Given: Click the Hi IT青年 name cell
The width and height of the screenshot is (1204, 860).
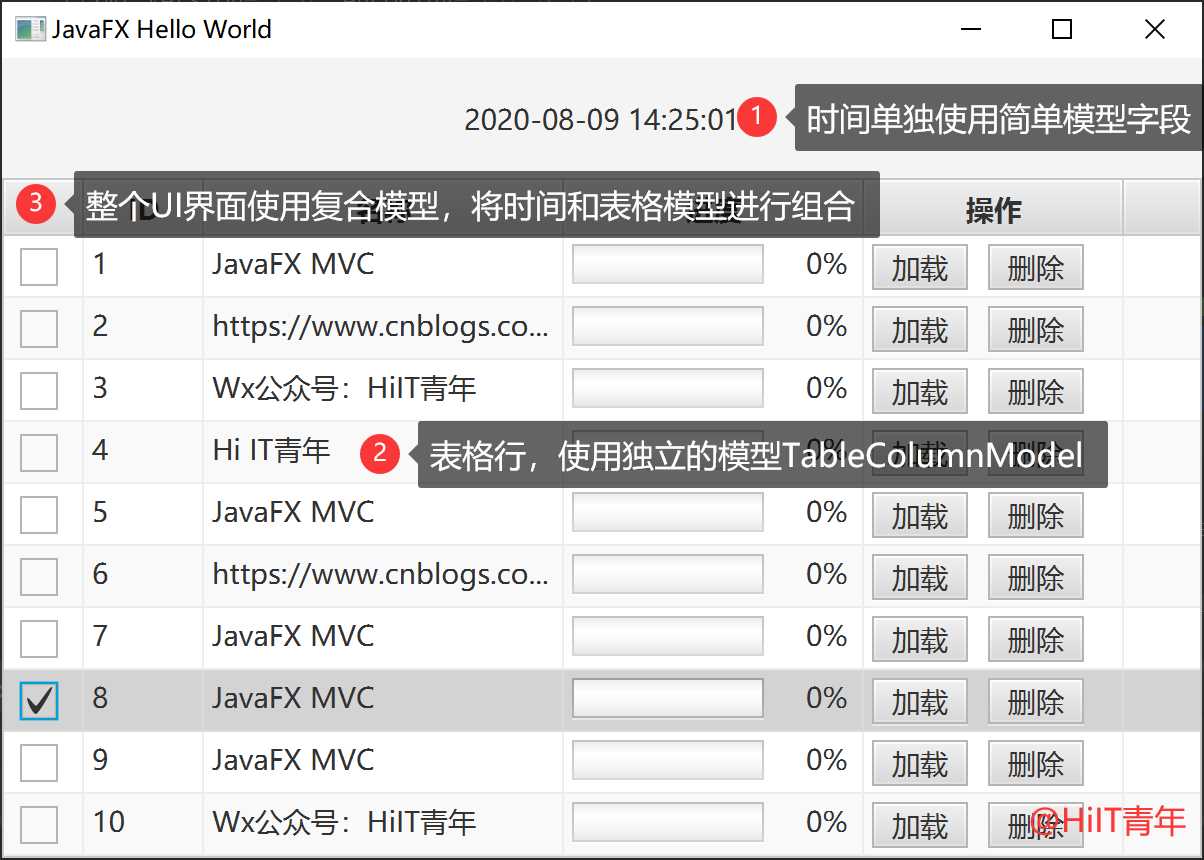Looking at the screenshot, I should tap(271, 451).
